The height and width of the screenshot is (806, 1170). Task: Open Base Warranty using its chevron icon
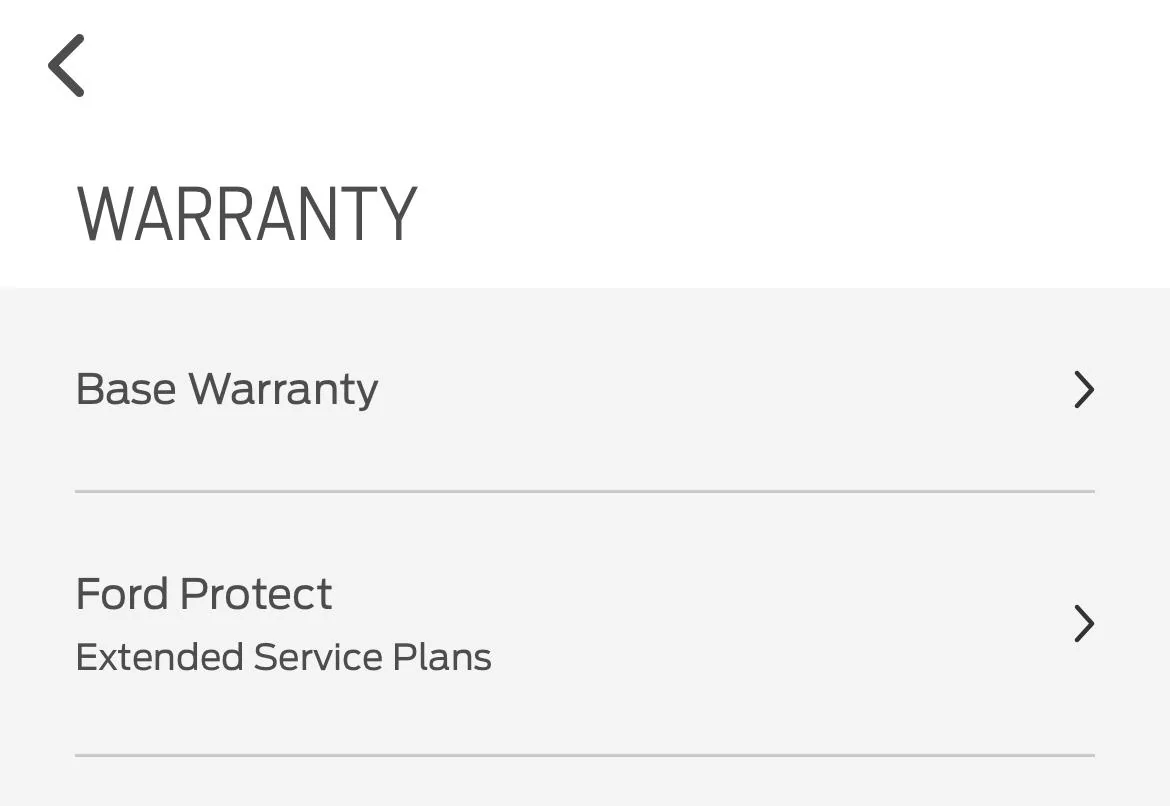(1084, 390)
